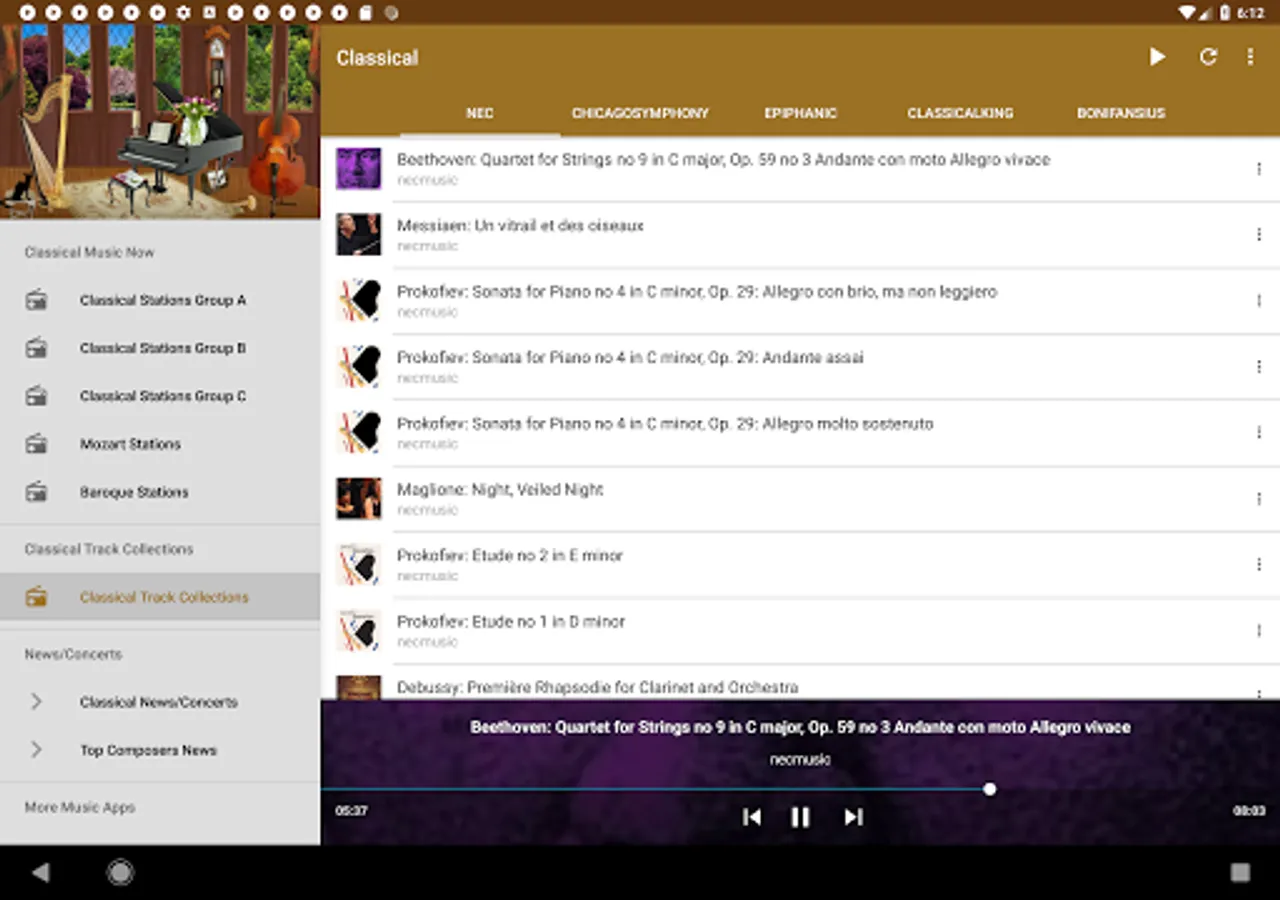The image size is (1280, 900).
Task: Open Classical Stations Group A
Action: [160, 300]
